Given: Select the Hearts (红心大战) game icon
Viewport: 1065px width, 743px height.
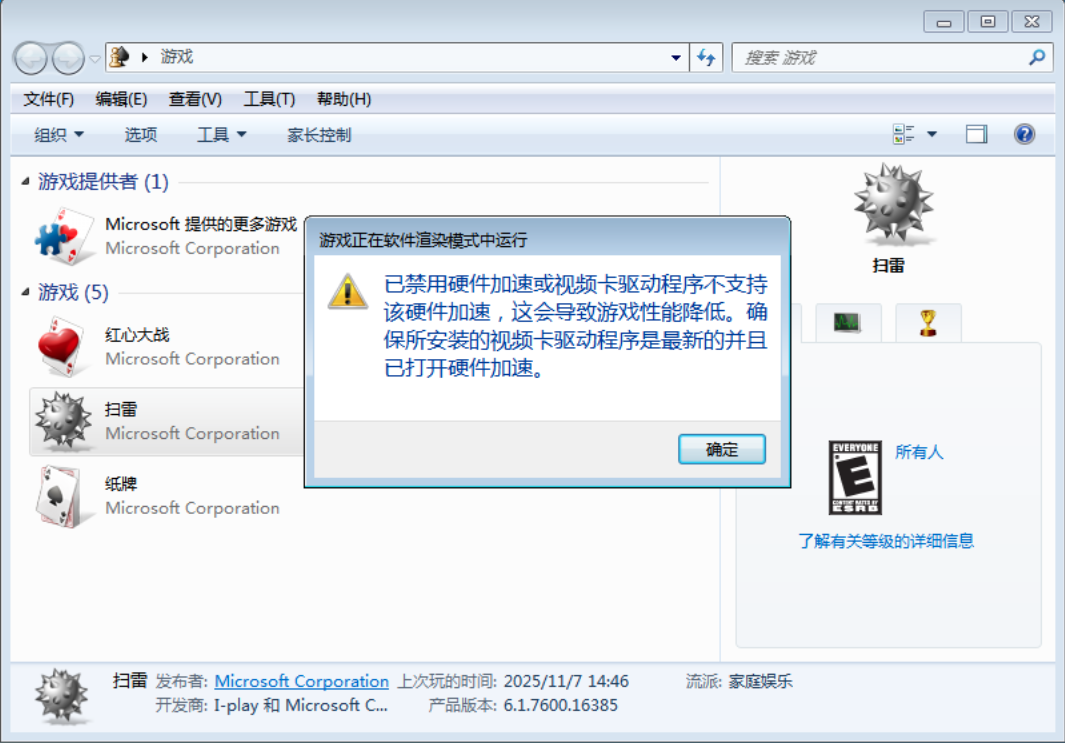Looking at the screenshot, I should [62, 346].
